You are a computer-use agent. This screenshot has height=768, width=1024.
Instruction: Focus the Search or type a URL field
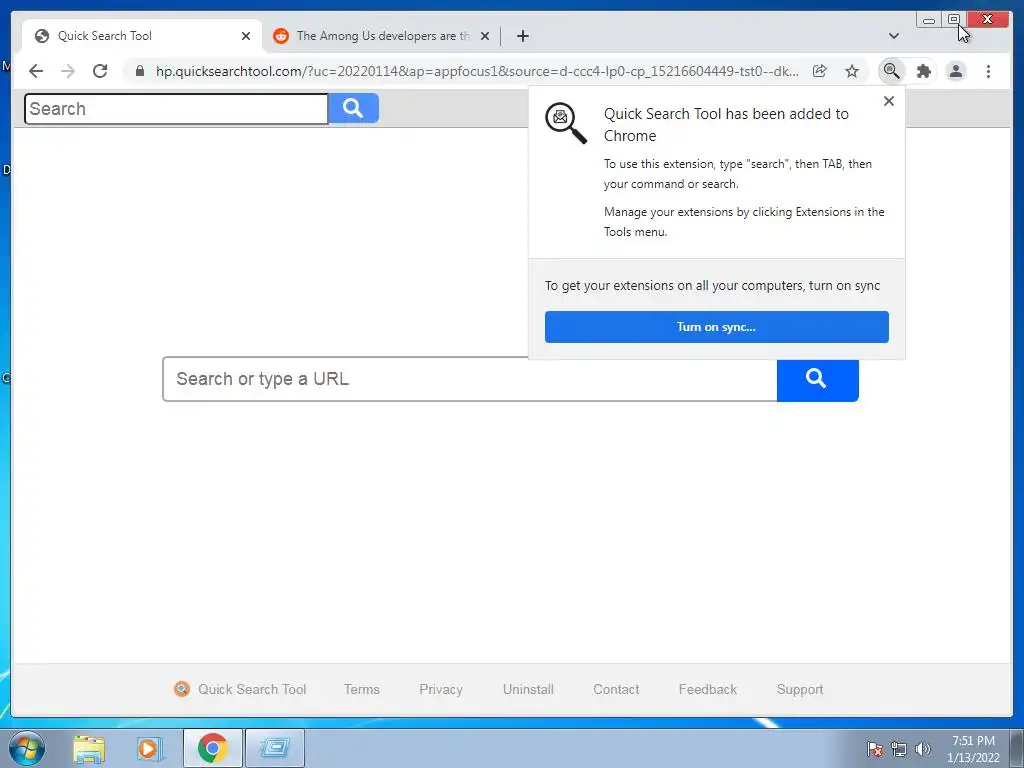click(x=470, y=379)
